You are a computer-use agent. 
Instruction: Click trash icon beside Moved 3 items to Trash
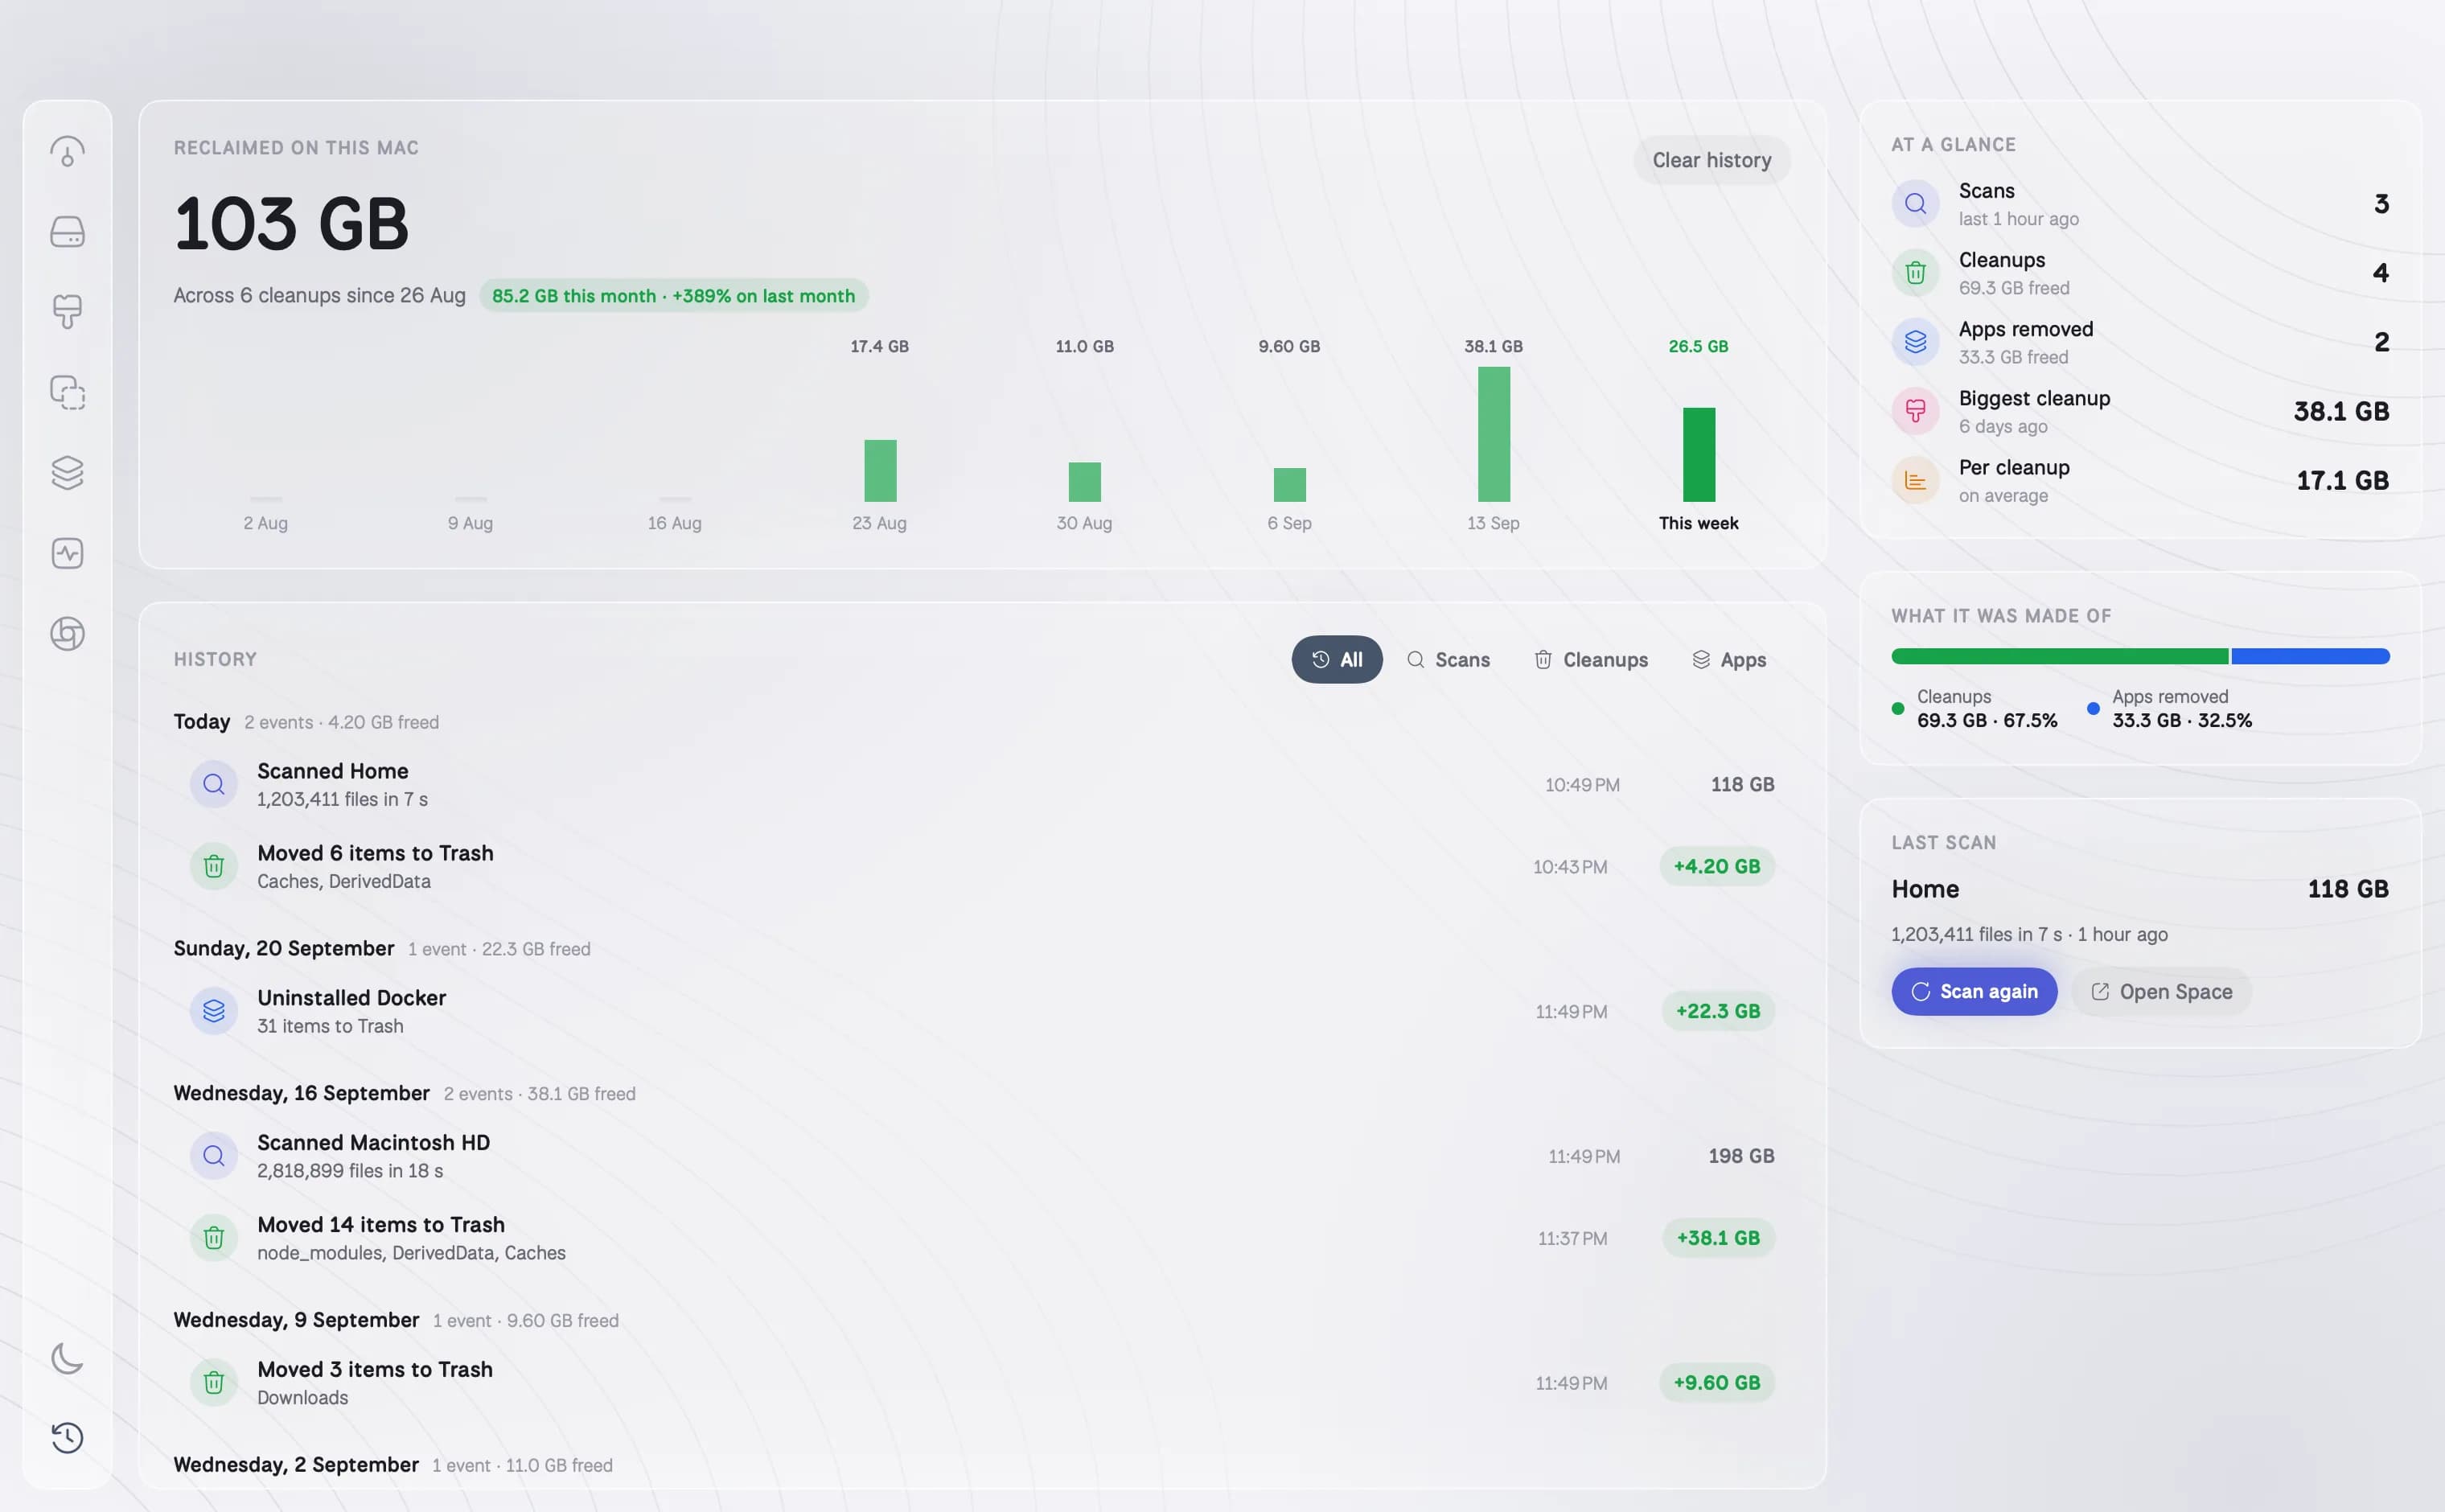tap(214, 1383)
